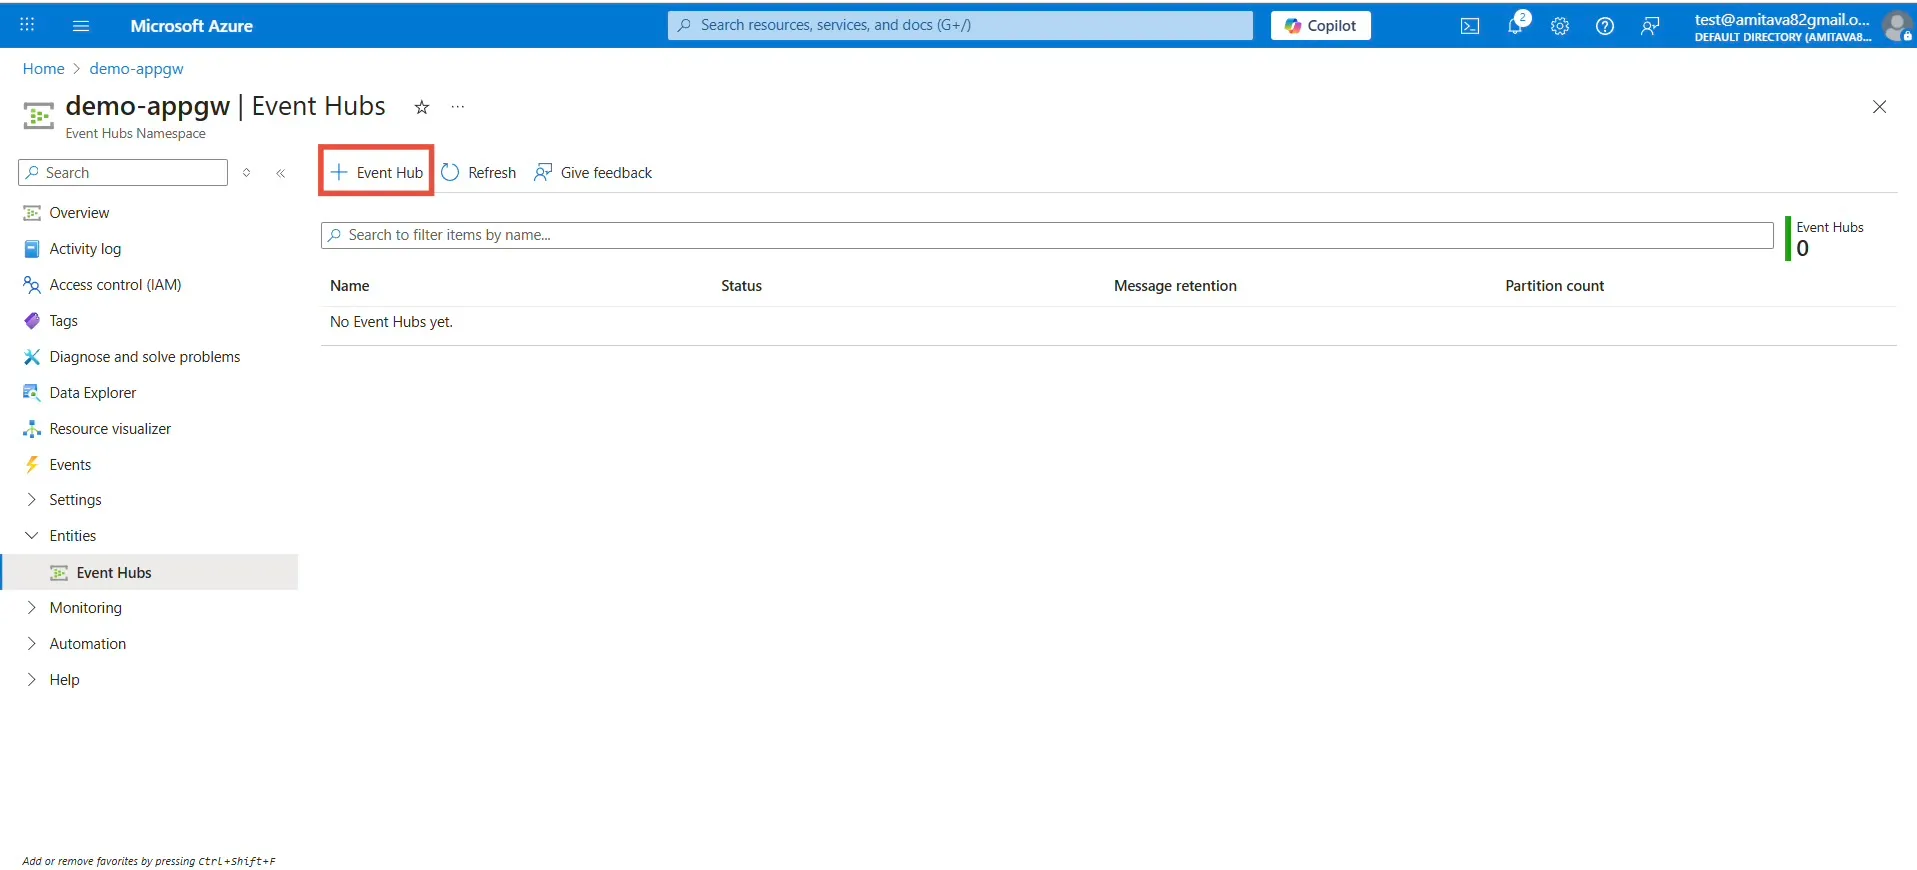
Task: Click the user account avatar
Action: coord(1896,26)
